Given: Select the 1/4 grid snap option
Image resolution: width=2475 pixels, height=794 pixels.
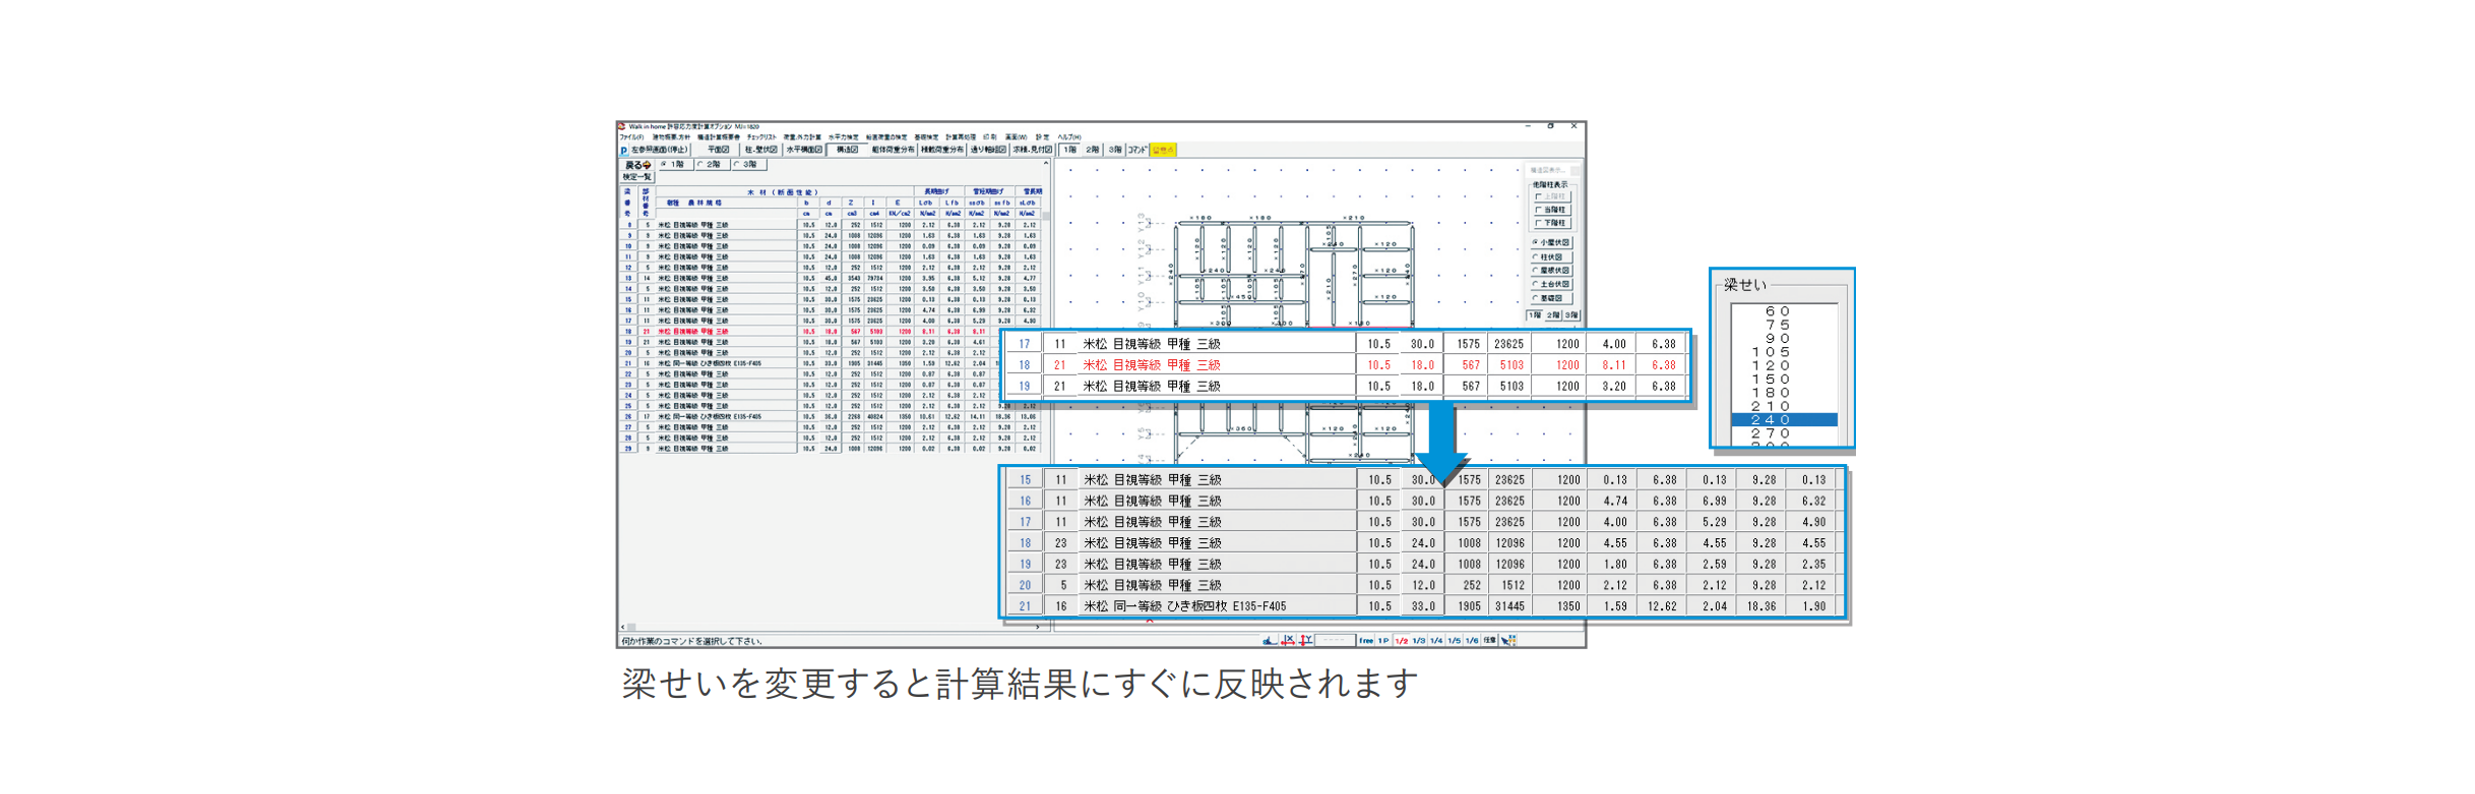Looking at the screenshot, I should (x=1436, y=640).
